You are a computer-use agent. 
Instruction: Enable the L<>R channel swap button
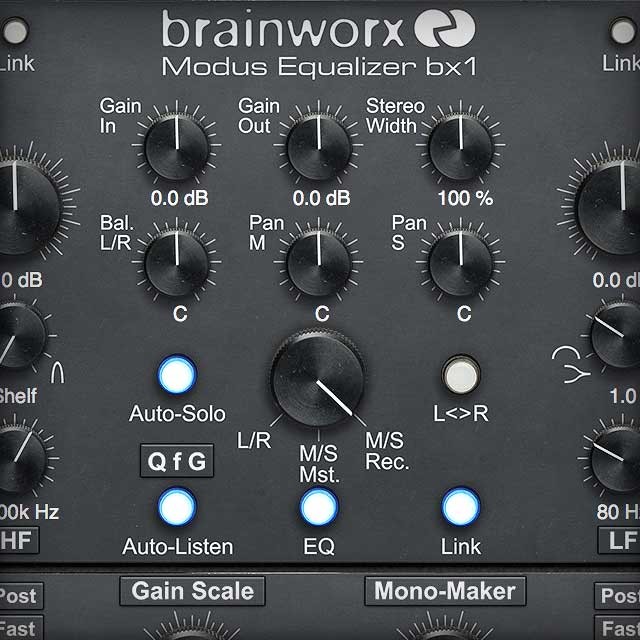(461, 376)
